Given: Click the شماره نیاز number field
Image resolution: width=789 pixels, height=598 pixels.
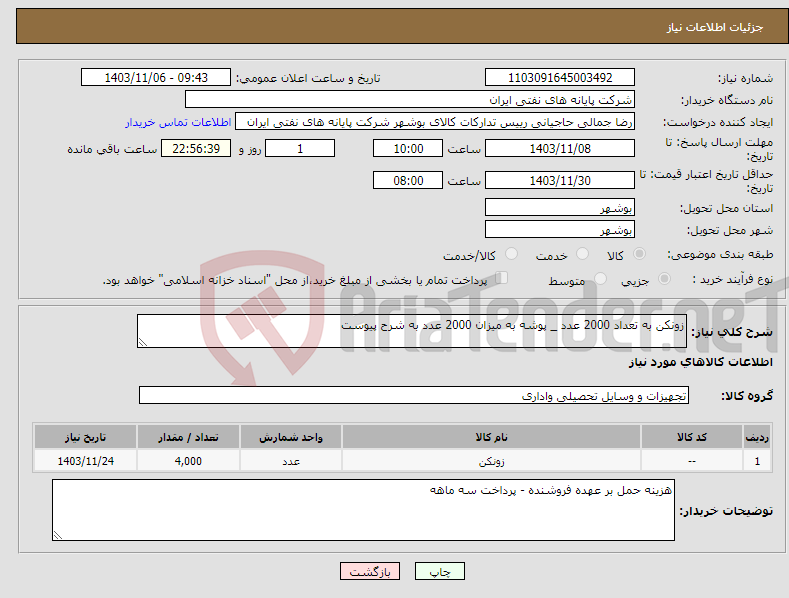Looking at the screenshot, I should [x=560, y=78].
